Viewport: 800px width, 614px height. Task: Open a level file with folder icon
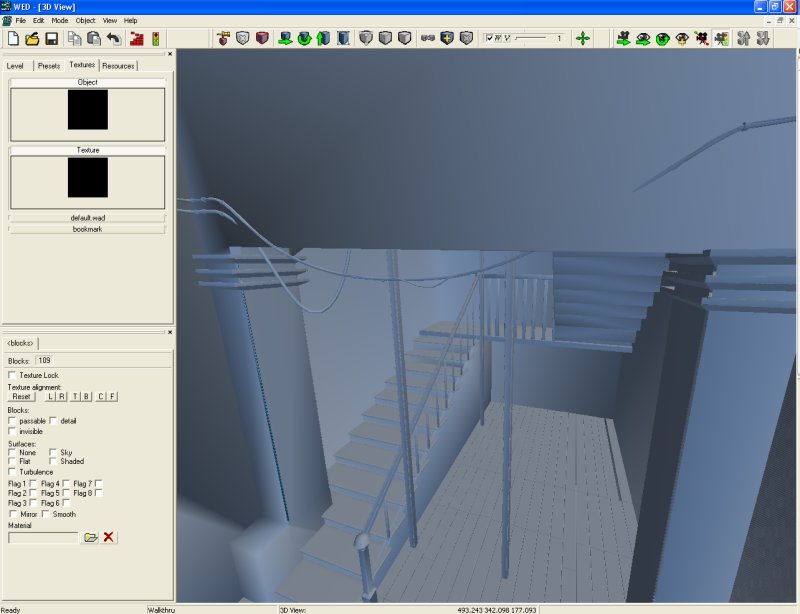coord(32,39)
